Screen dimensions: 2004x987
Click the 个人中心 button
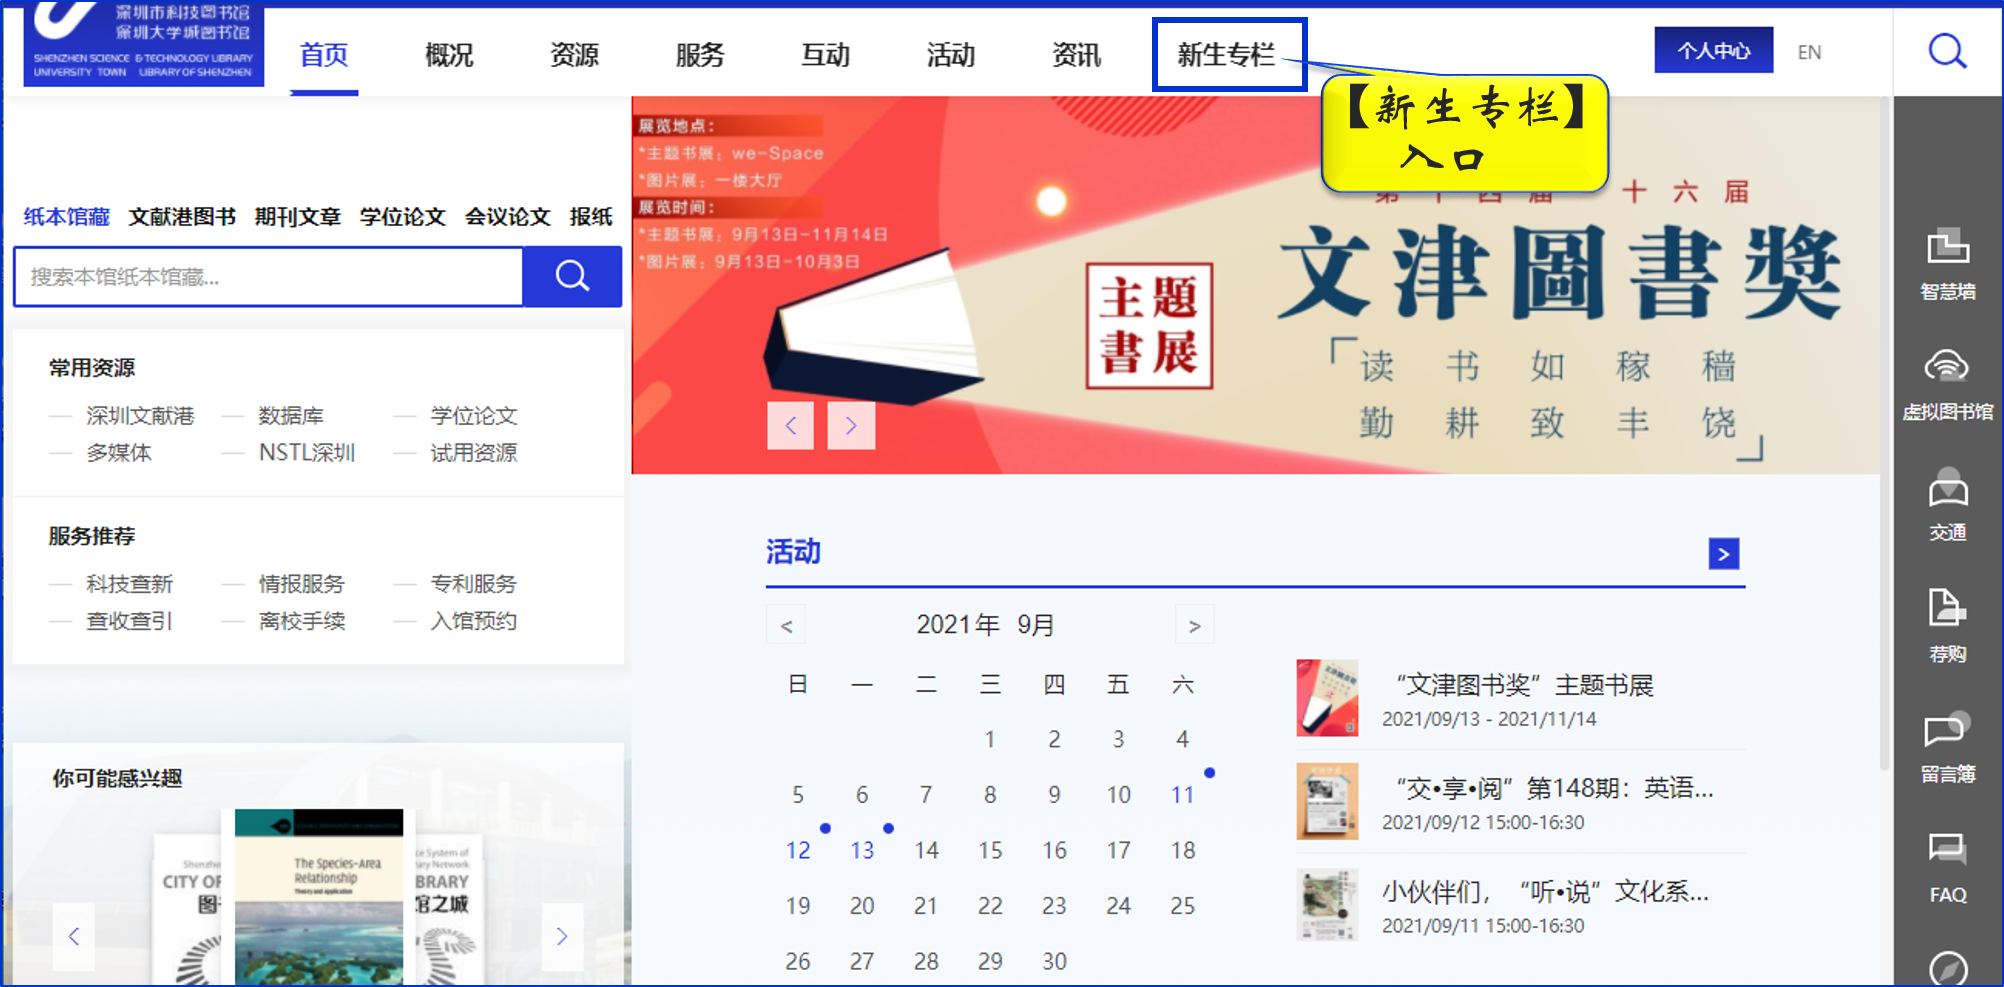click(x=1713, y=51)
